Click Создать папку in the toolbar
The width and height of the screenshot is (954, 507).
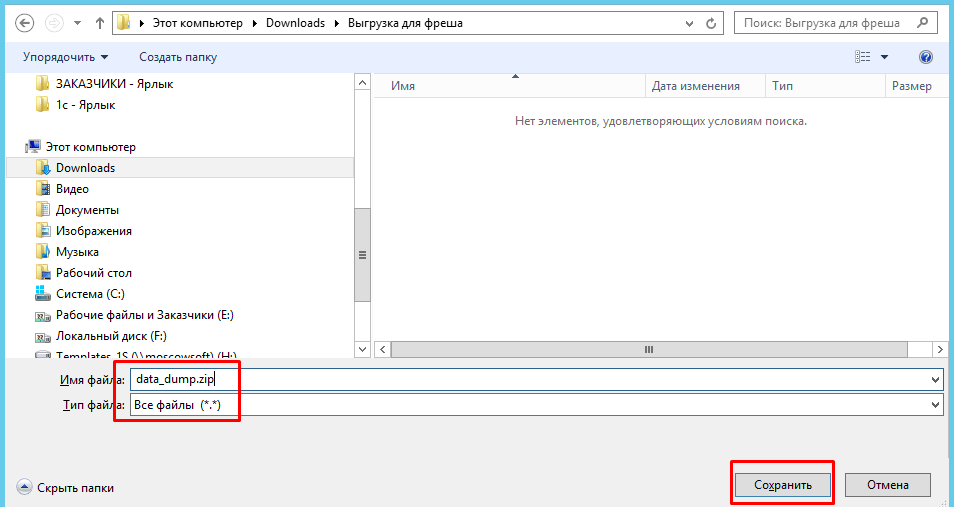(x=178, y=57)
